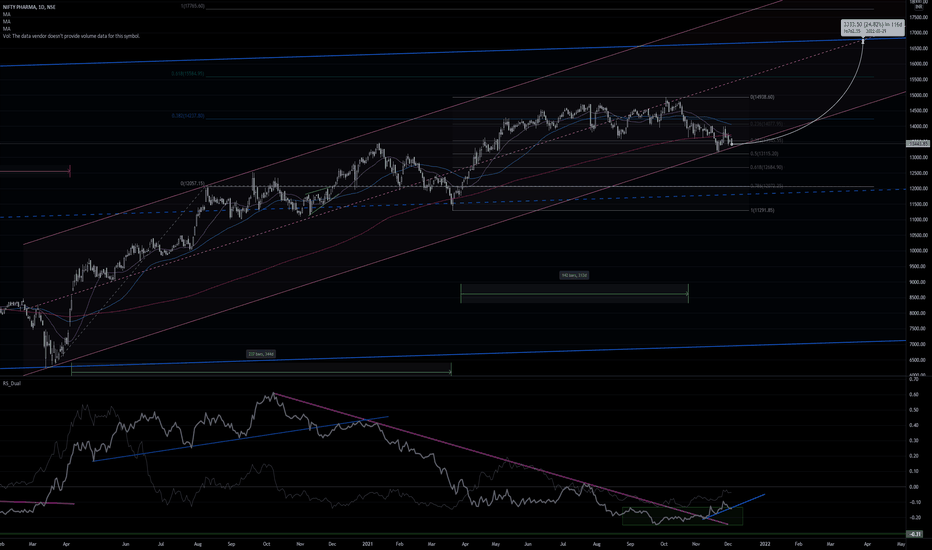
Task: Click the 17000.00 price axis label
Action: 918,33
